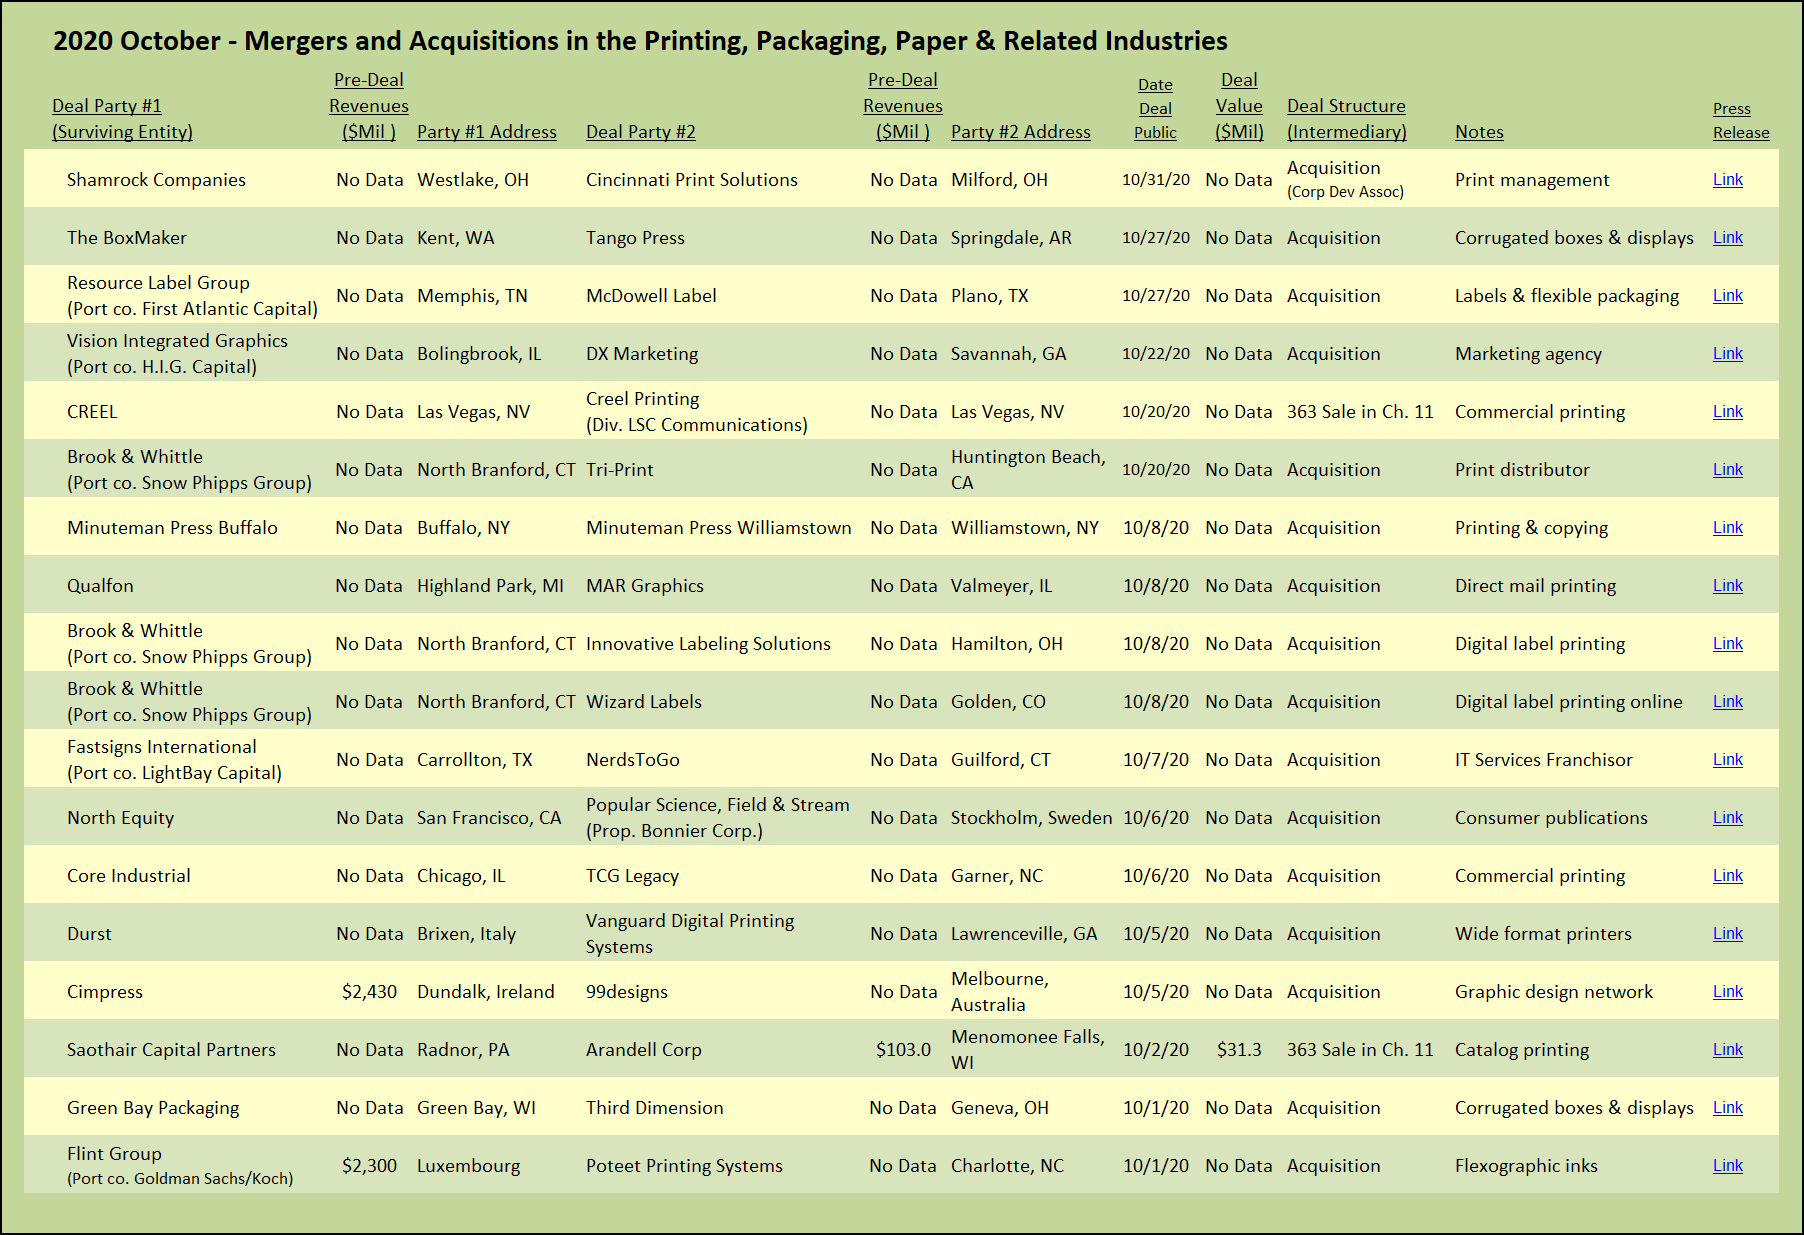Select the Poteet Printing Systems cell

pyautogui.click(x=684, y=1166)
